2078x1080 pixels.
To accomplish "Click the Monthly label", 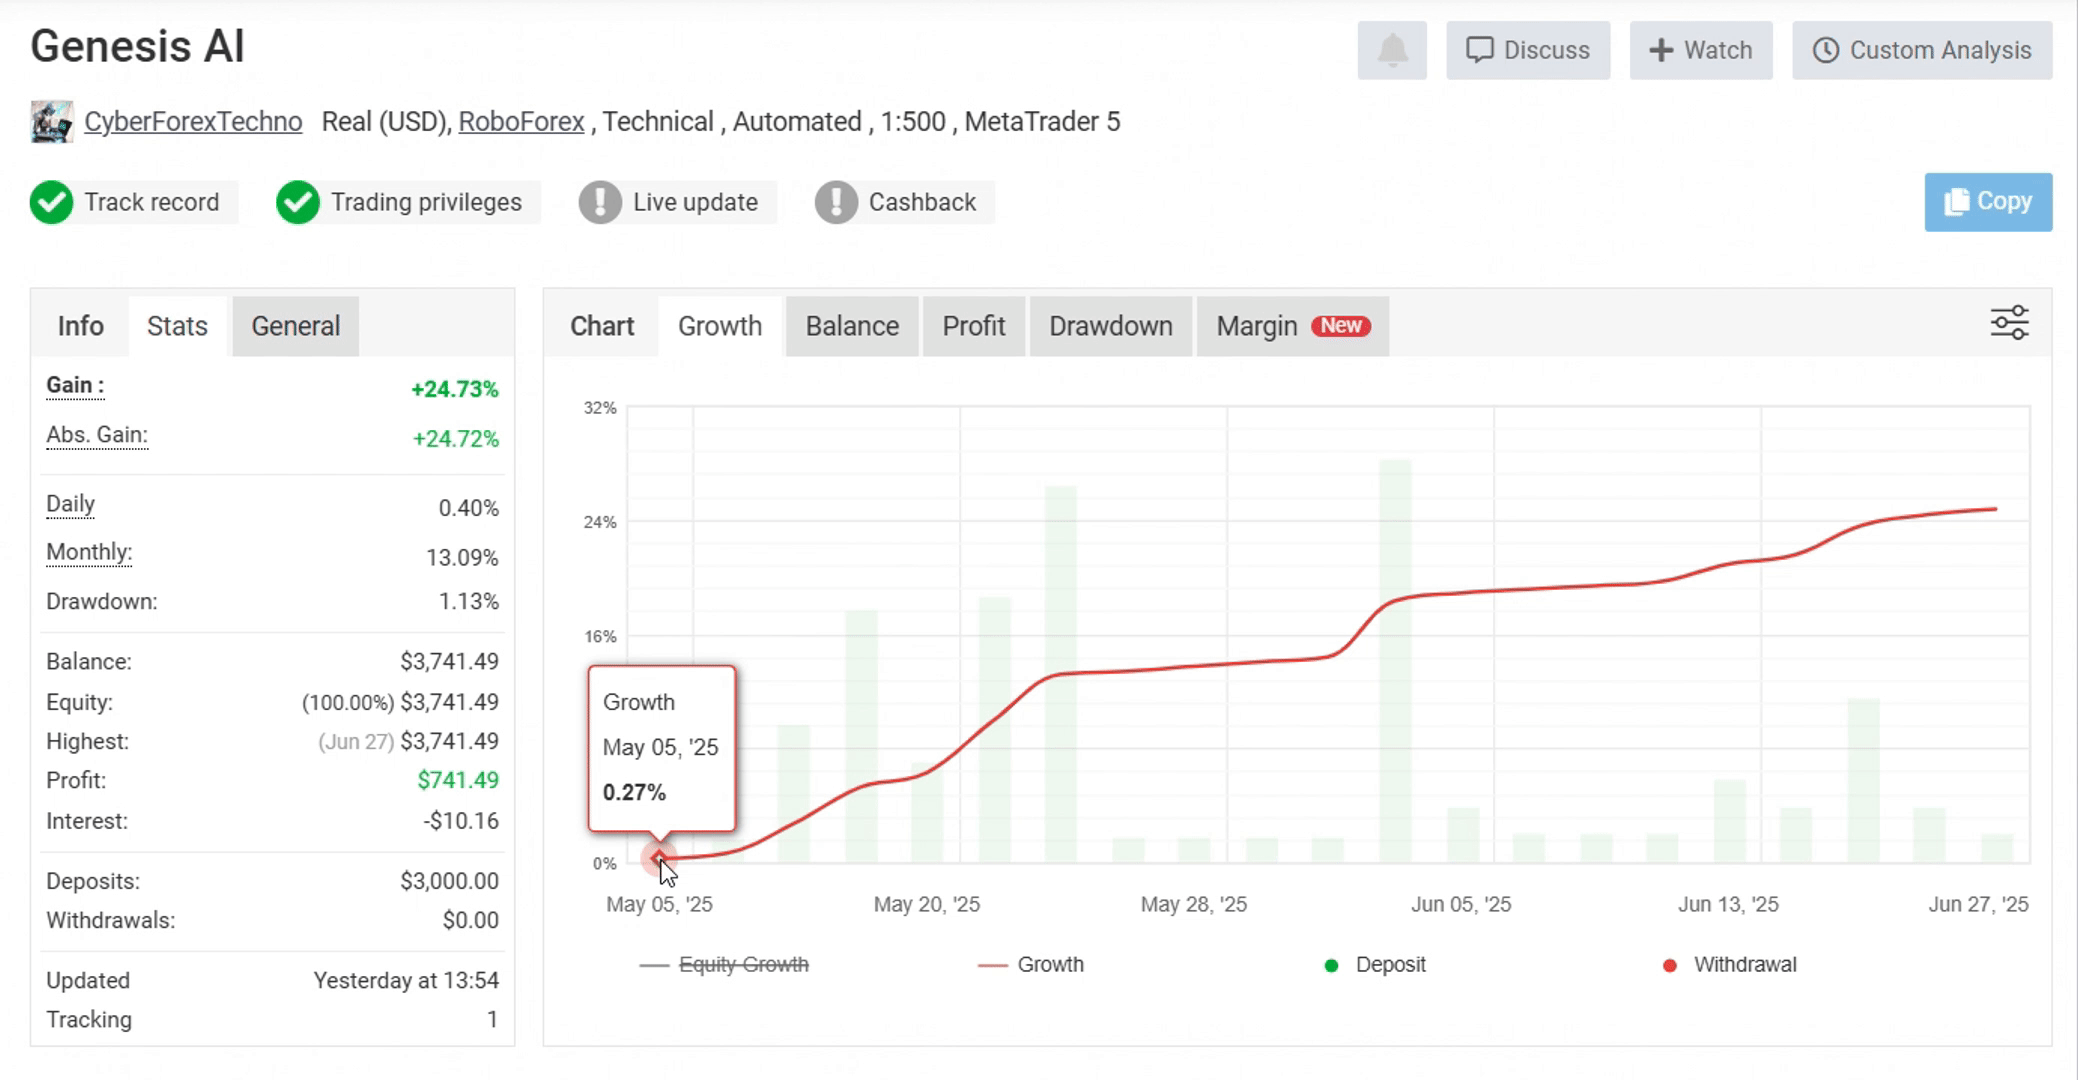I will pyautogui.click(x=89, y=553).
